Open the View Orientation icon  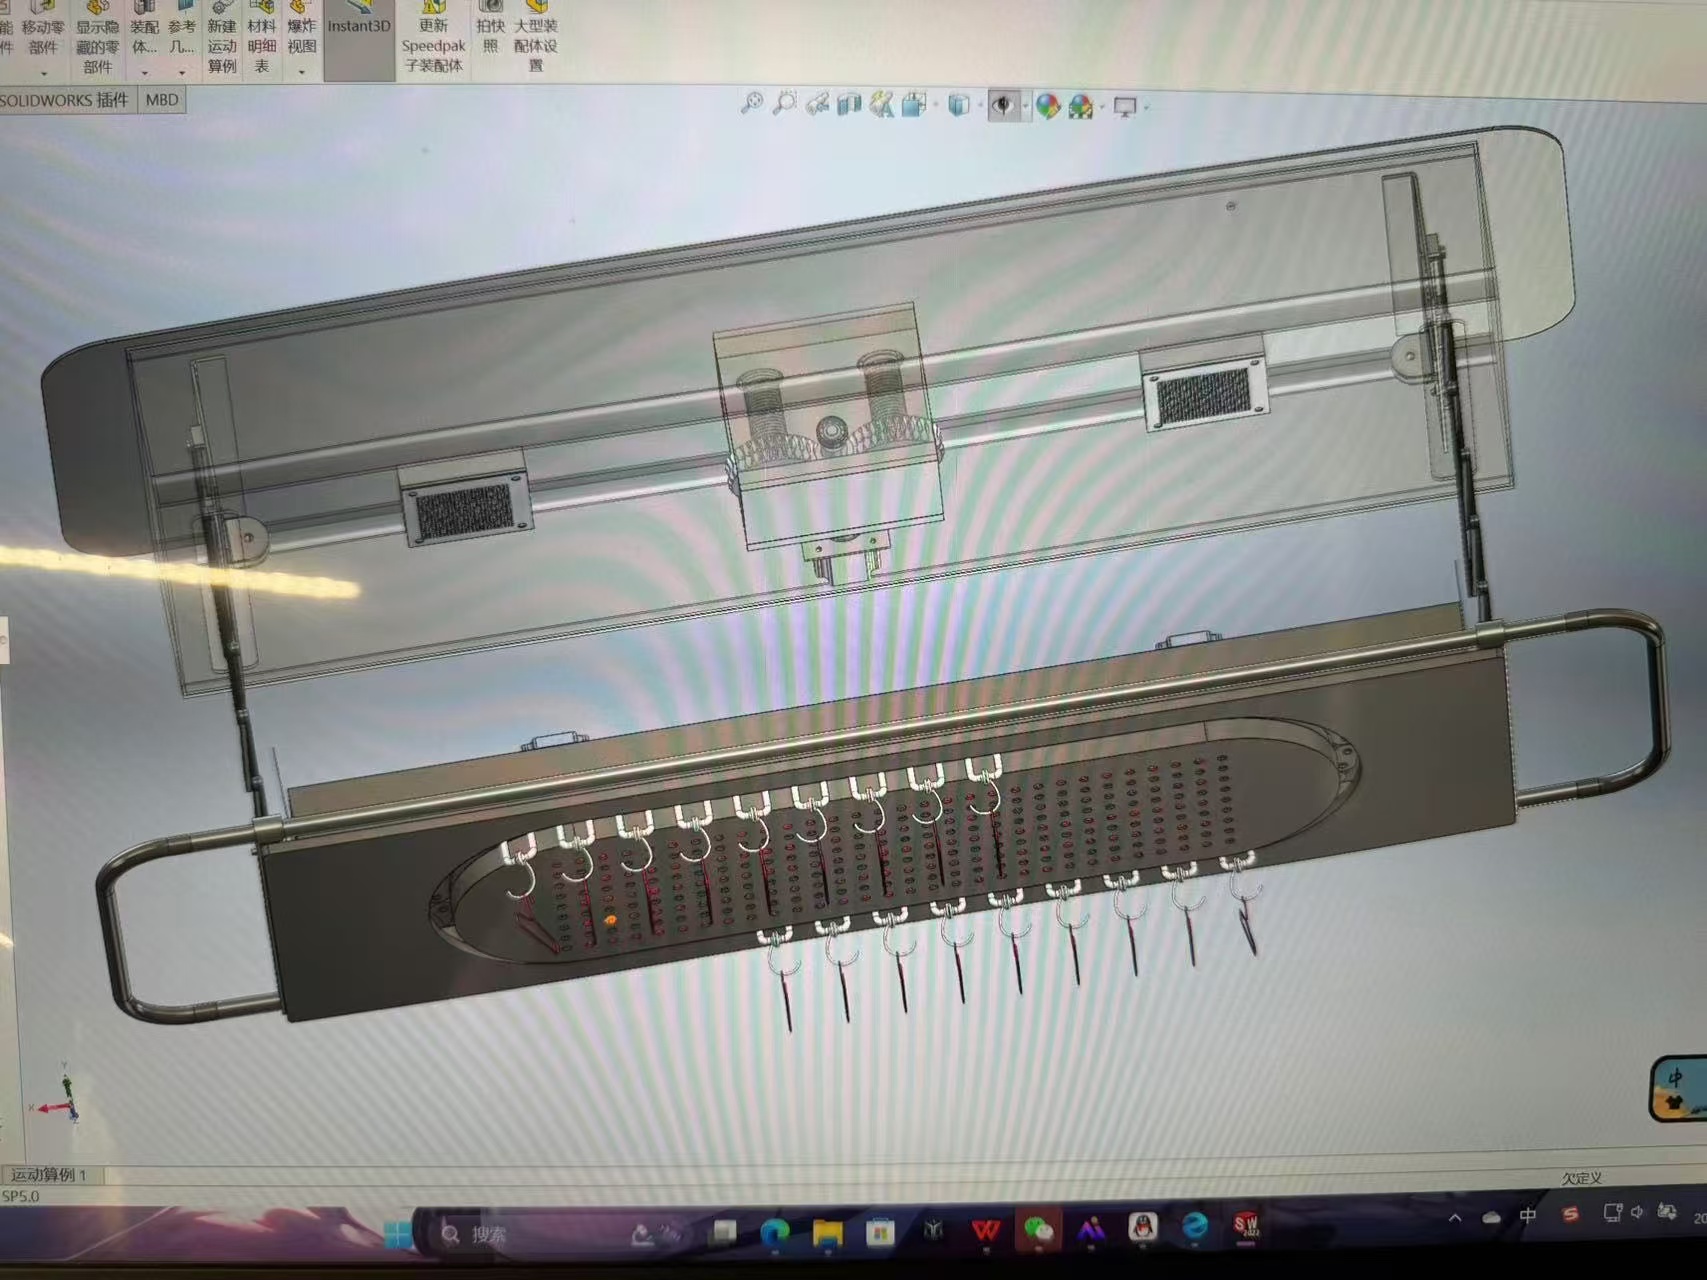click(x=913, y=103)
